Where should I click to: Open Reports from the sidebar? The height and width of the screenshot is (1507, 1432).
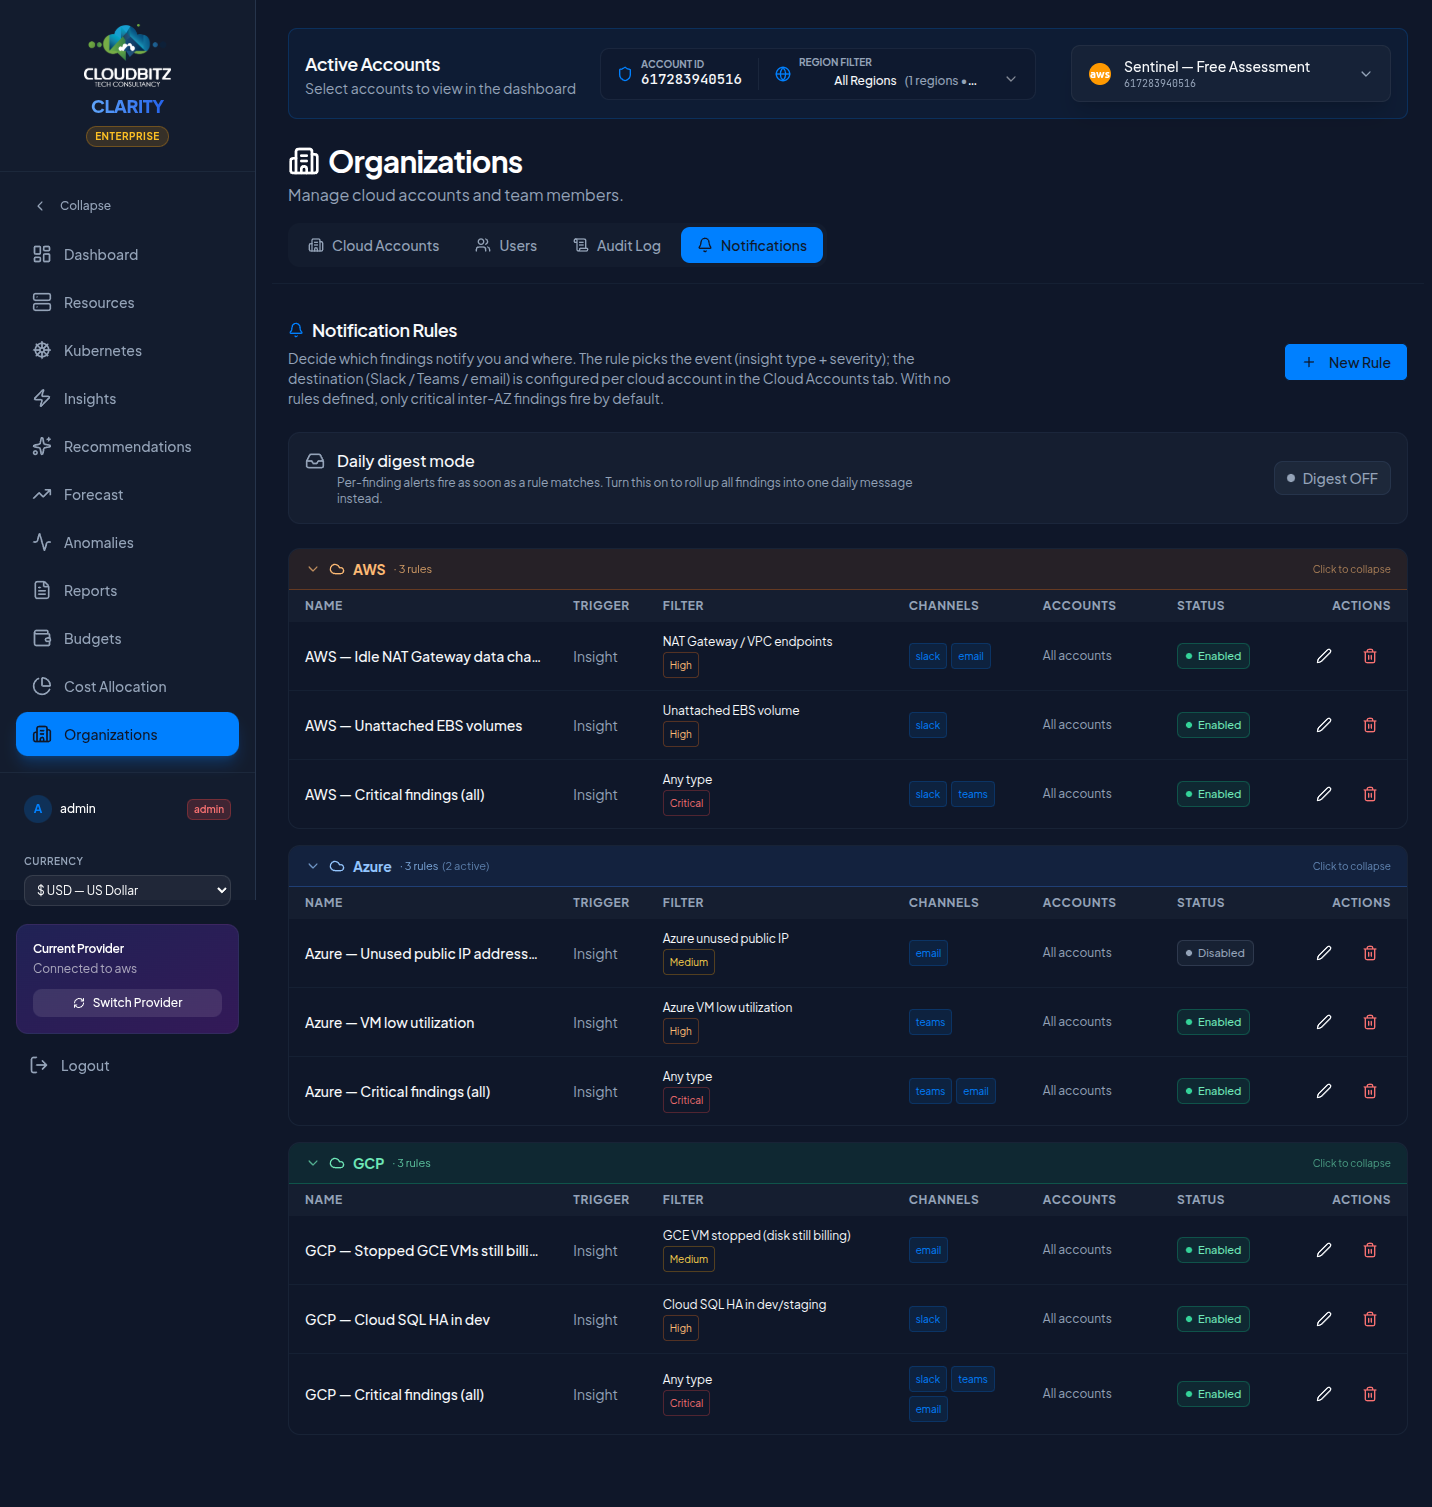pos(127,591)
